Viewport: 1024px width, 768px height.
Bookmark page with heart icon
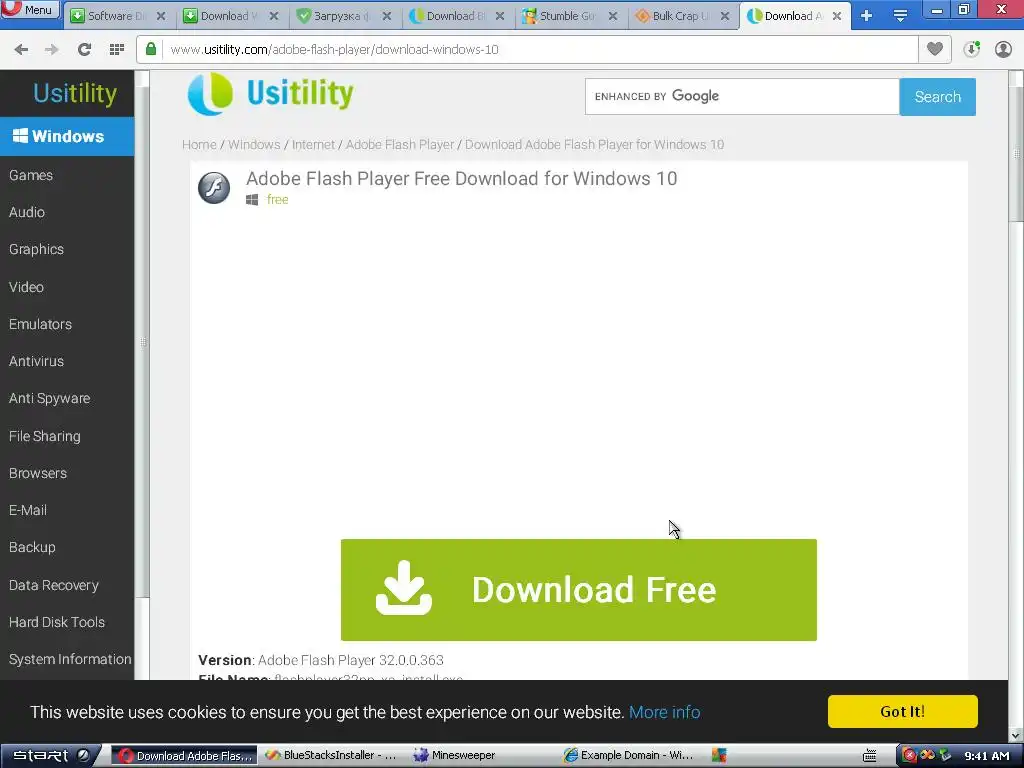[935, 49]
